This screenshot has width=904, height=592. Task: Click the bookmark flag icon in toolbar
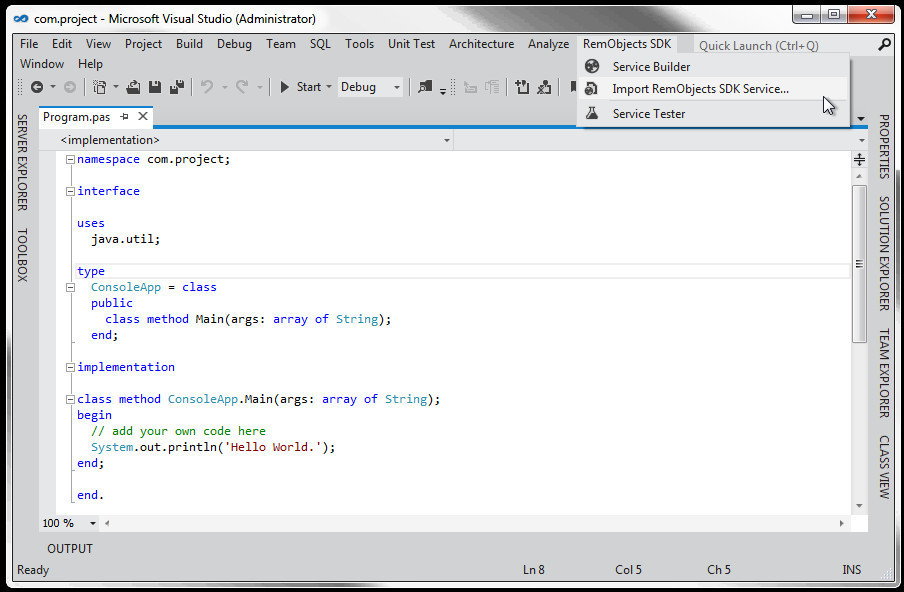(x=573, y=87)
